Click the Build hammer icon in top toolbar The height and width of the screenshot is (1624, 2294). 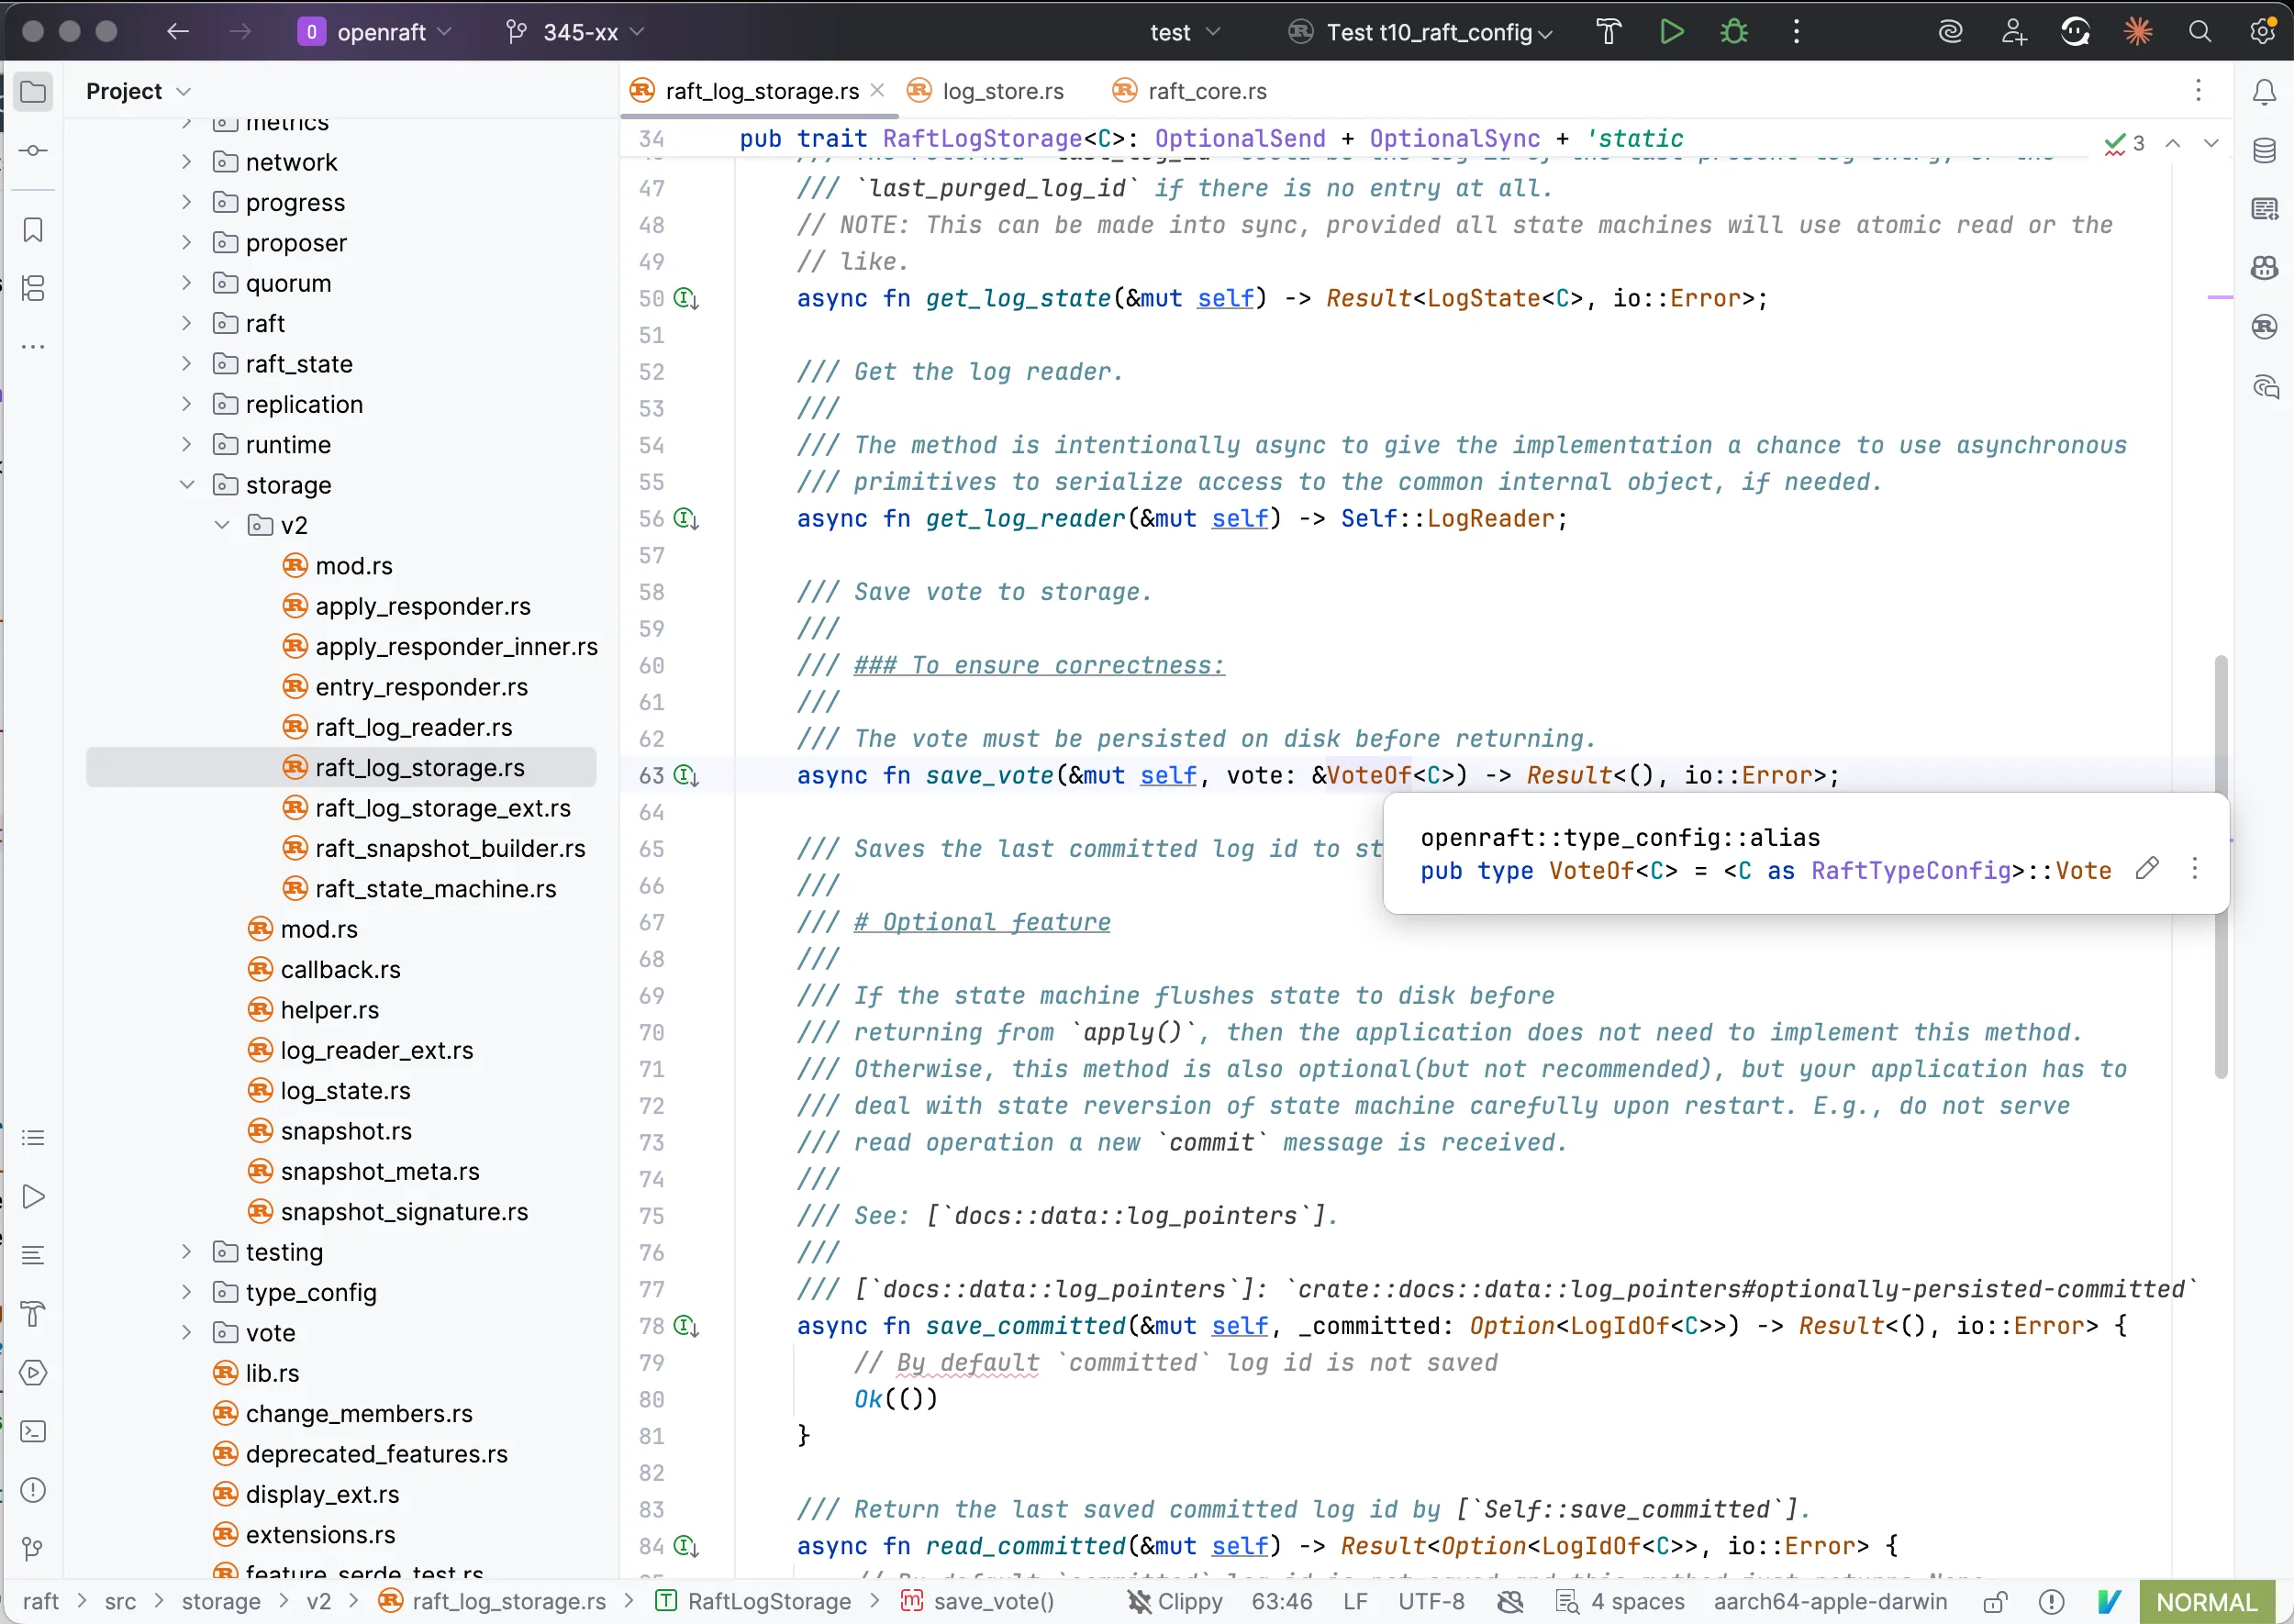[1608, 32]
